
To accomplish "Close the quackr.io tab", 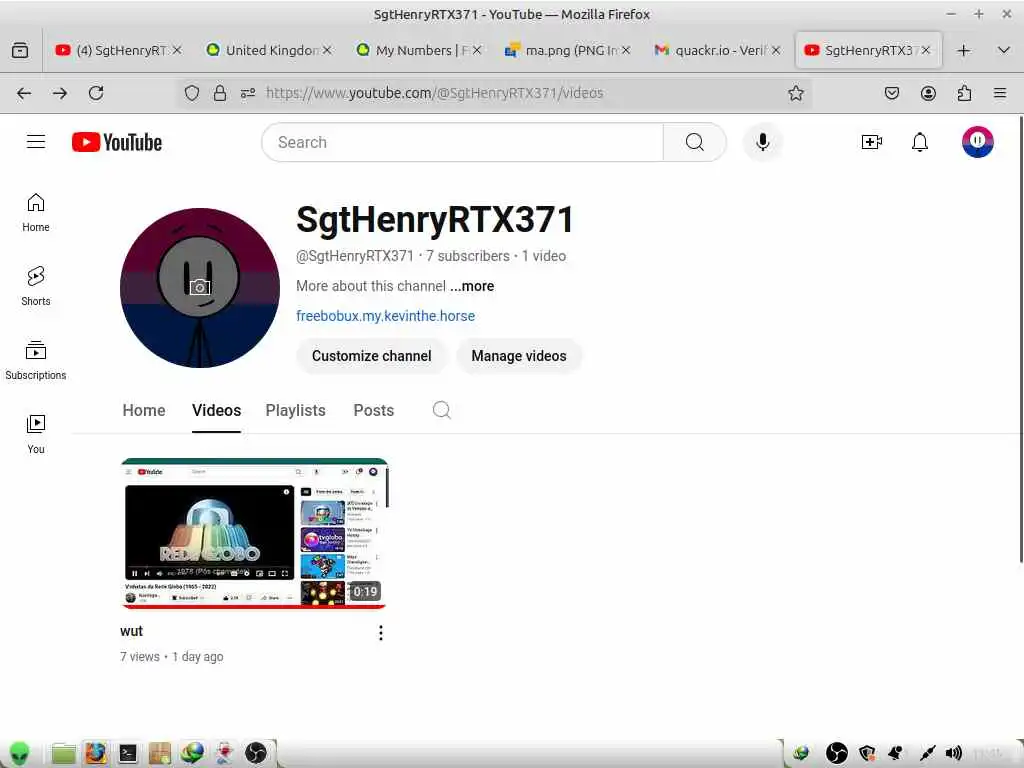I will [x=776, y=50].
